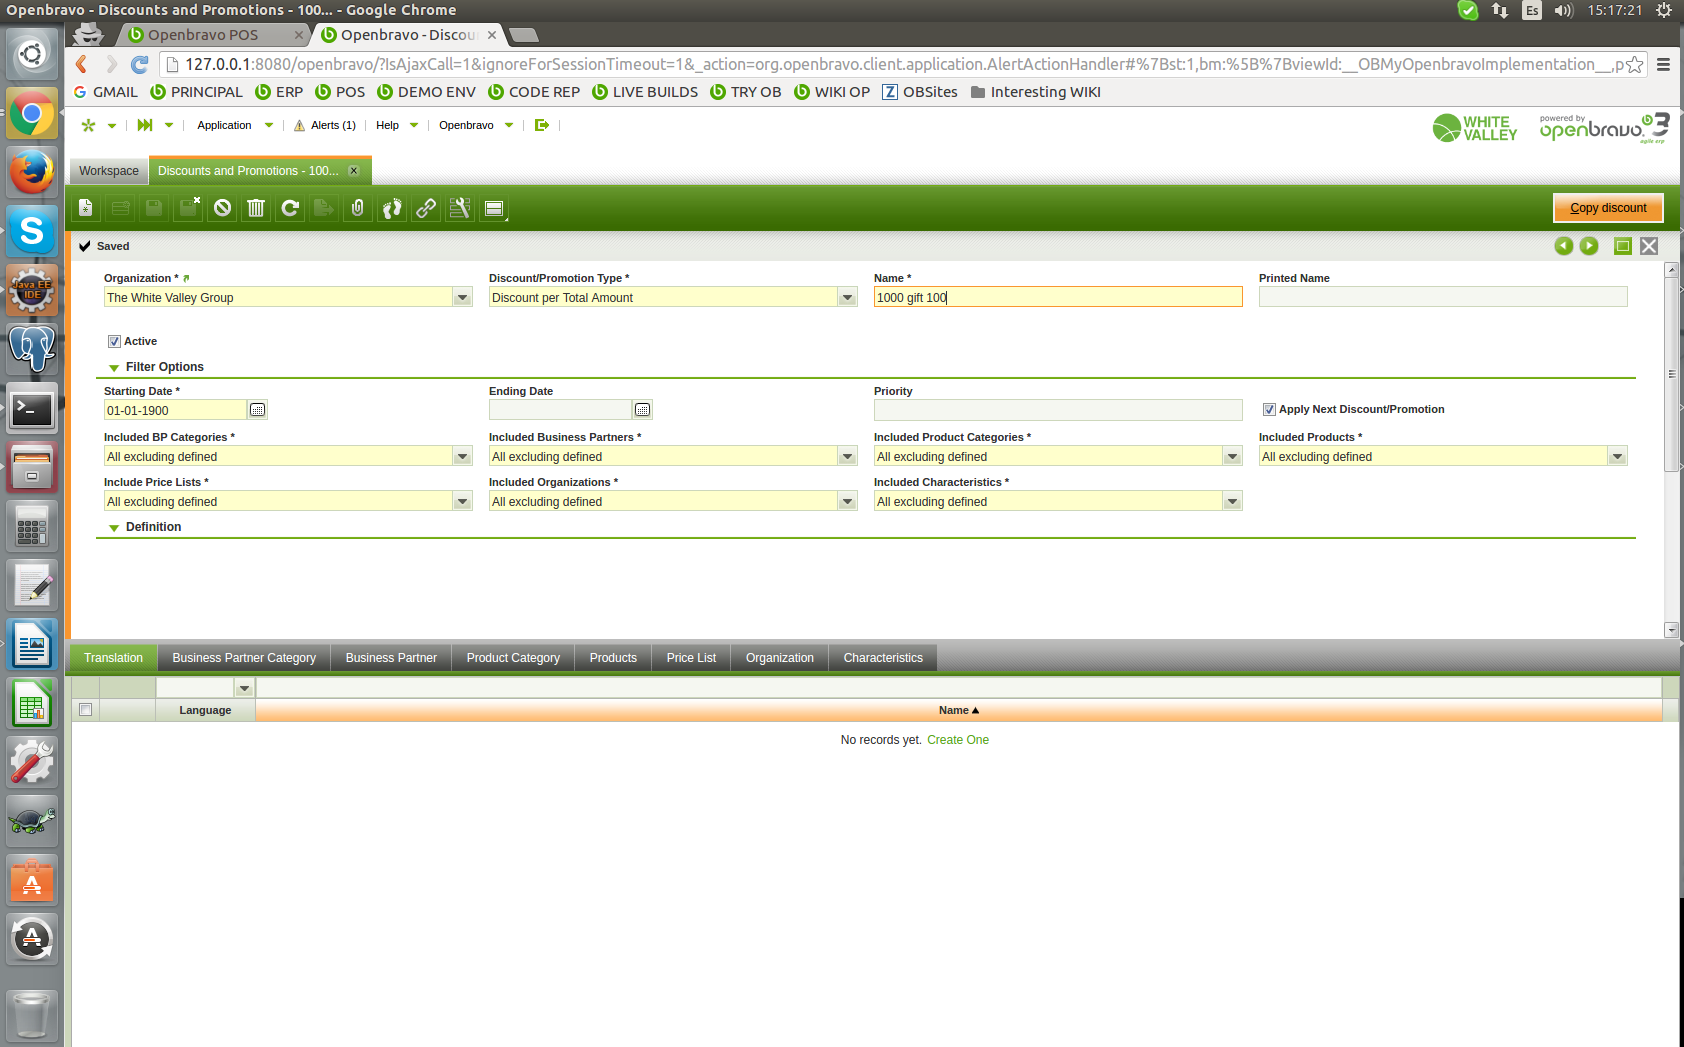Open the Starting Date calendar picker
Screen dimensions: 1684x1047
pos(258,410)
